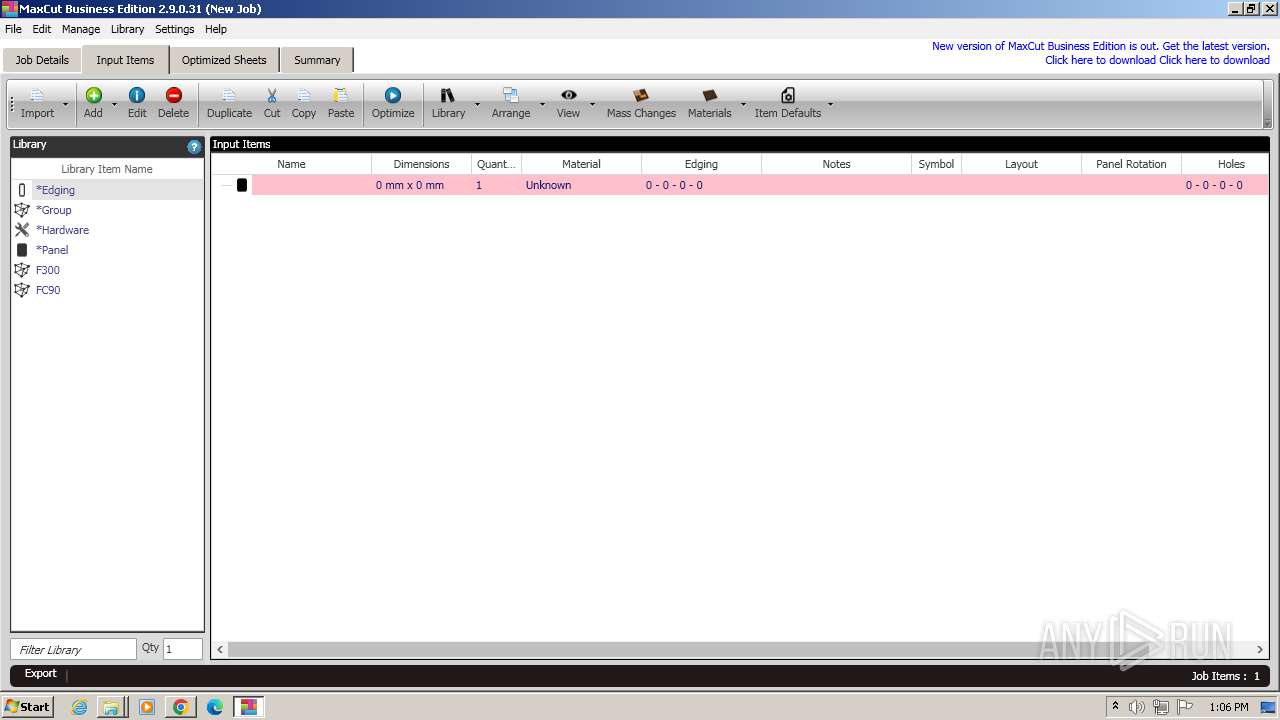Screen dimensions: 1280x720
Task: Click the Import toolbar icon
Action: click(x=37, y=95)
